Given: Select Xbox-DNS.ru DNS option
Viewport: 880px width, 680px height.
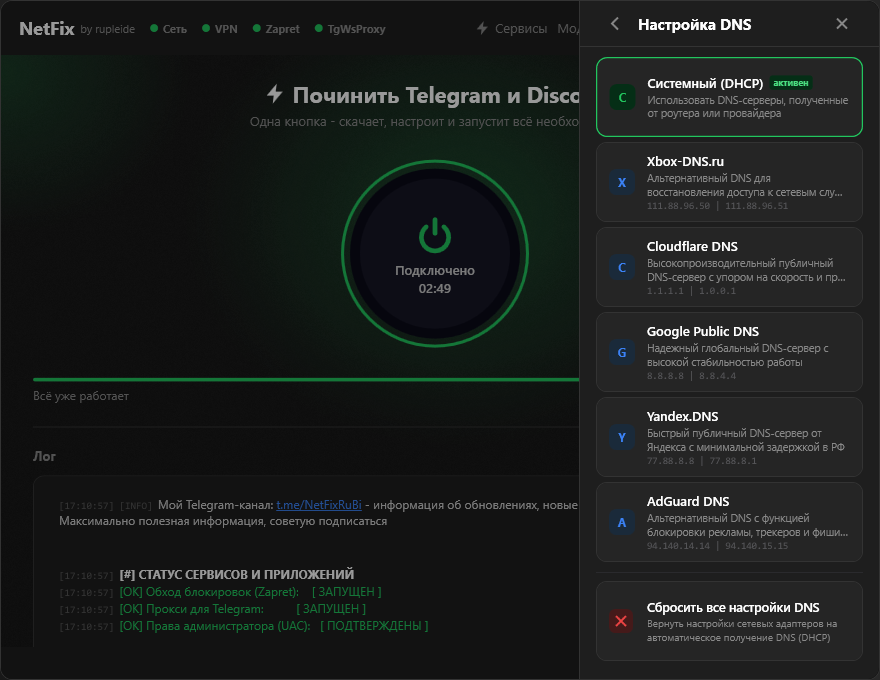Looking at the screenshot, I should (729, 182).
